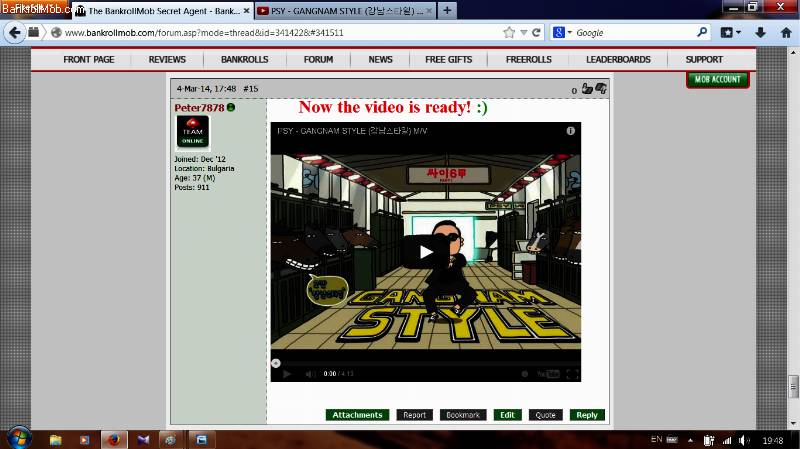The width and height of the screenshot is (800, 449).
Task: Click the browser back arrow button
Action: pyautogui.click(x=14, y=33)
